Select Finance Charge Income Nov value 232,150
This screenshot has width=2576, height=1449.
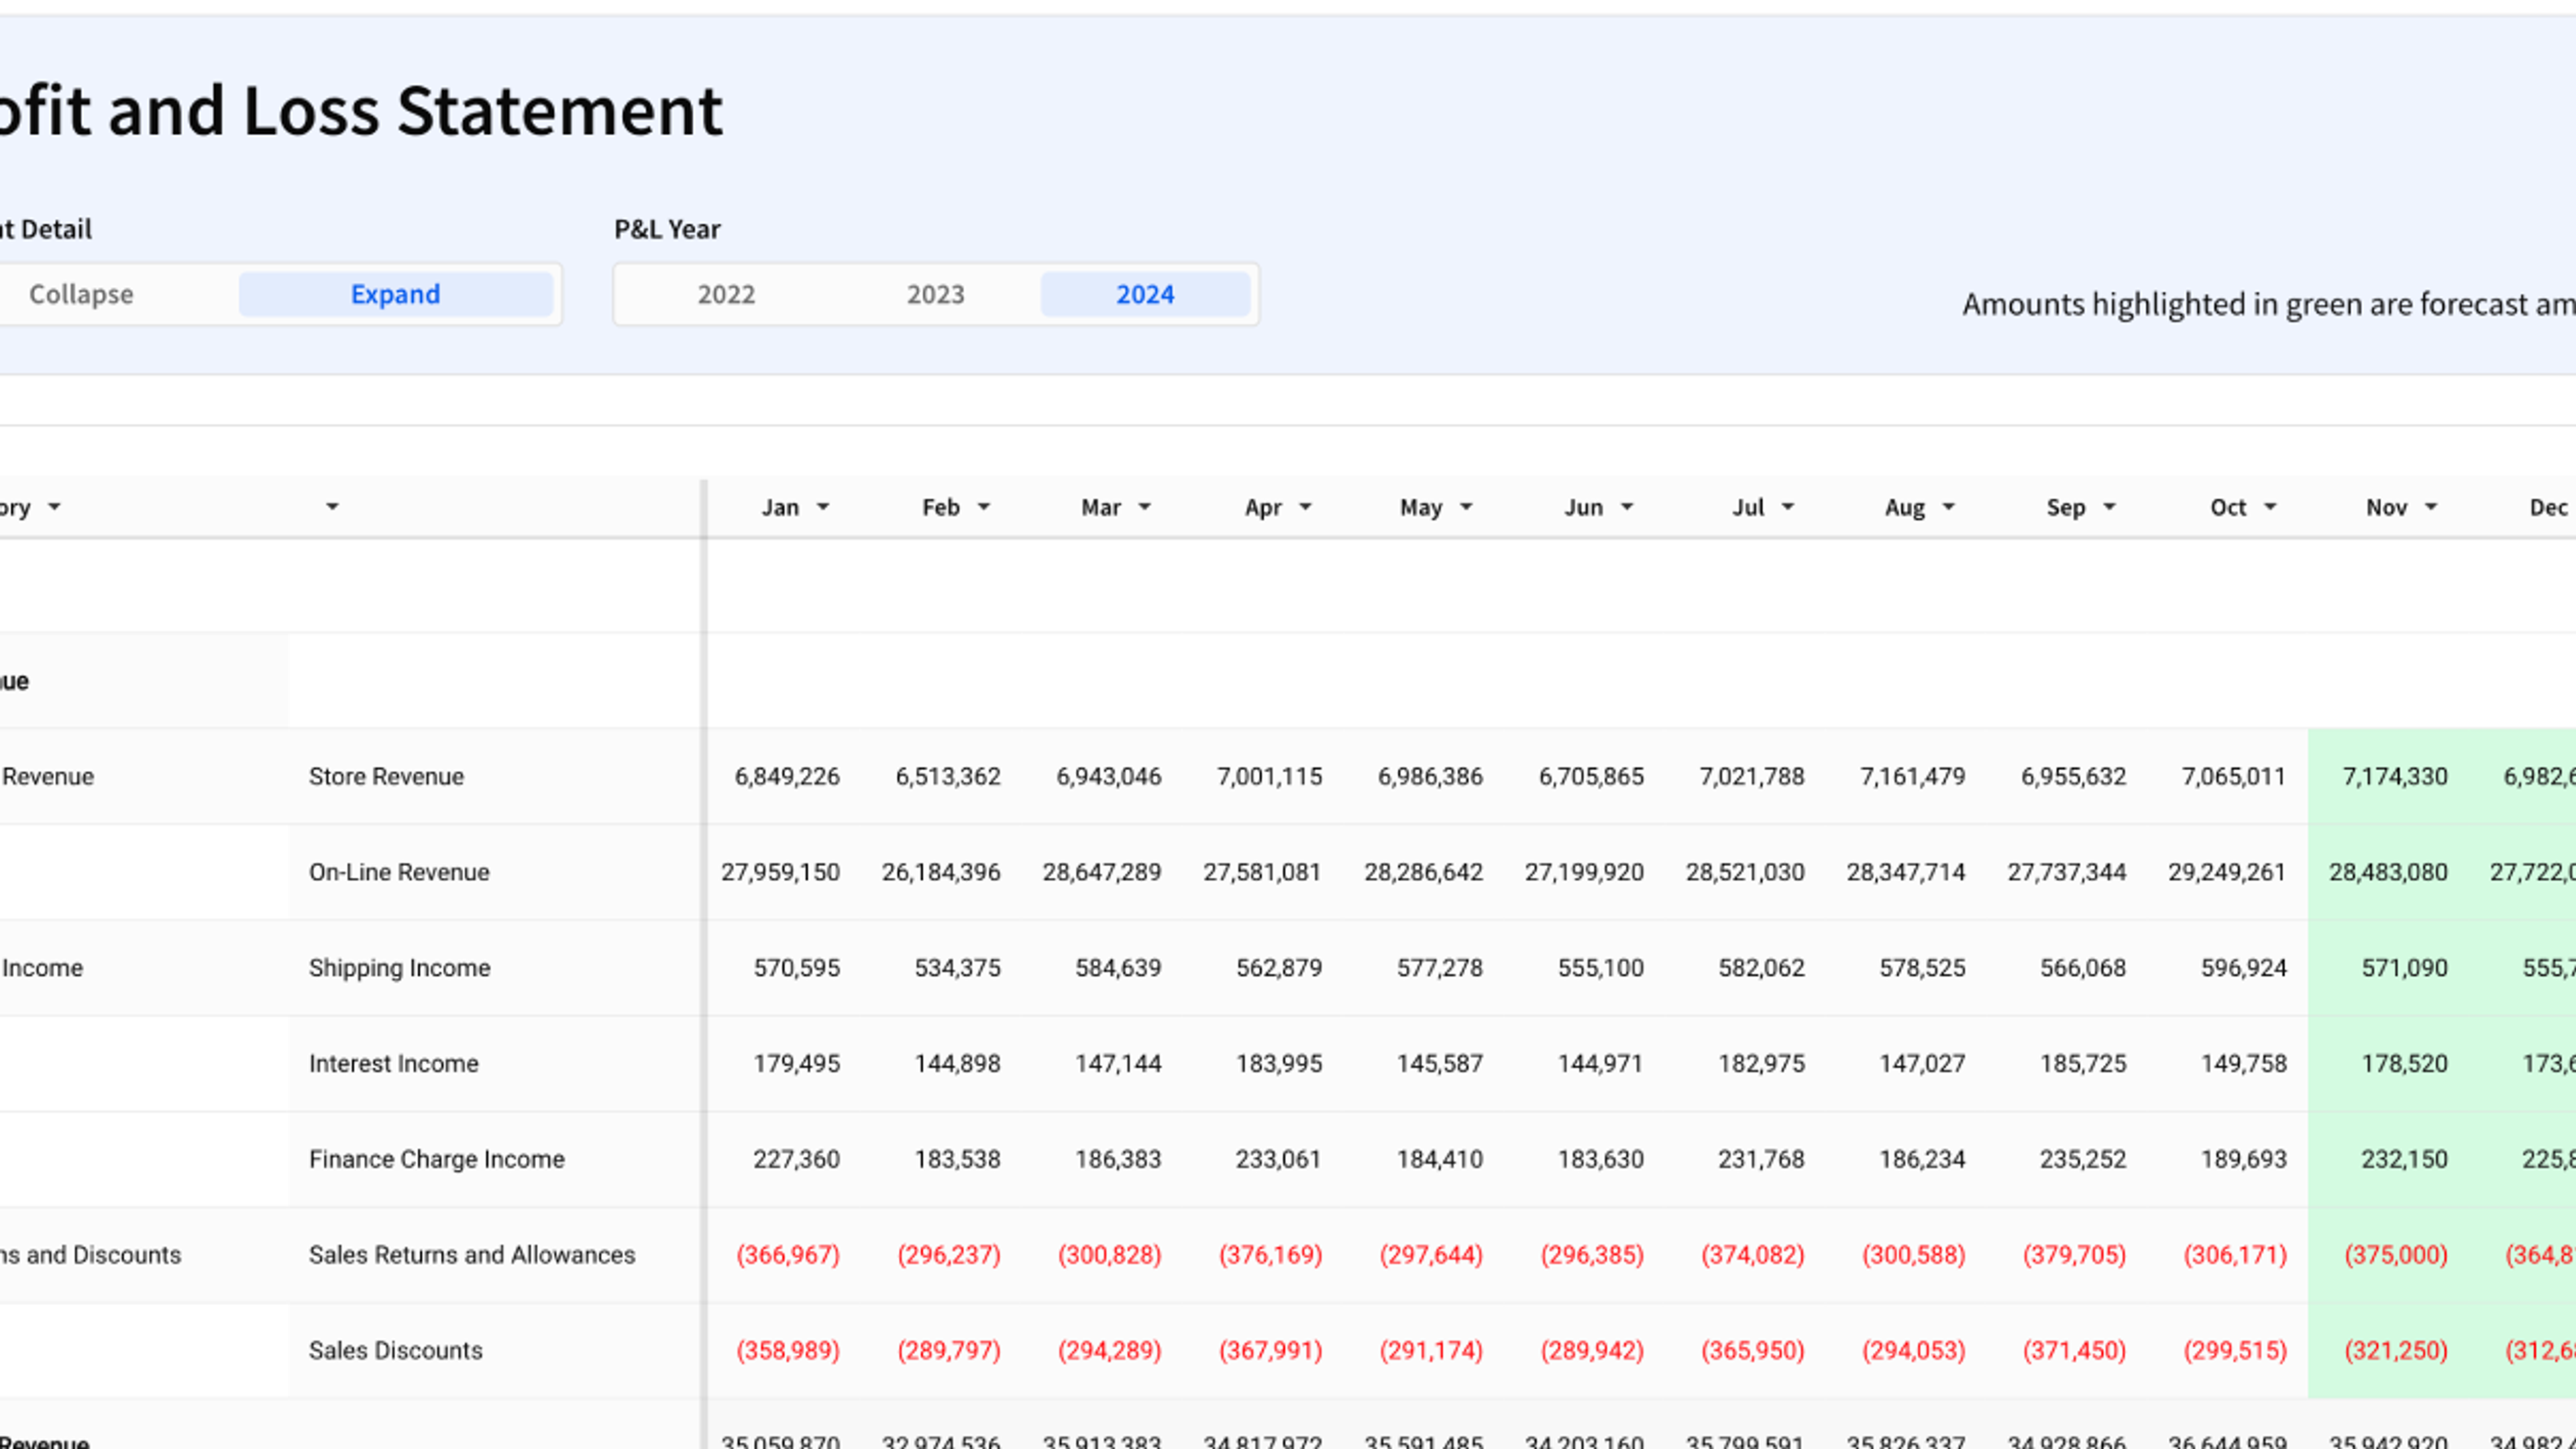(x=2405, y=1160)
